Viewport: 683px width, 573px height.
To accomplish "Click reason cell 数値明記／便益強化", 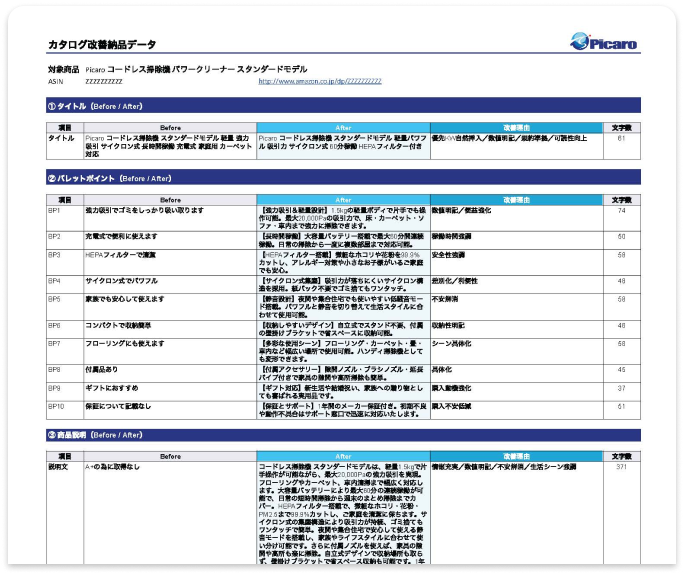I will tap(517, 218).
